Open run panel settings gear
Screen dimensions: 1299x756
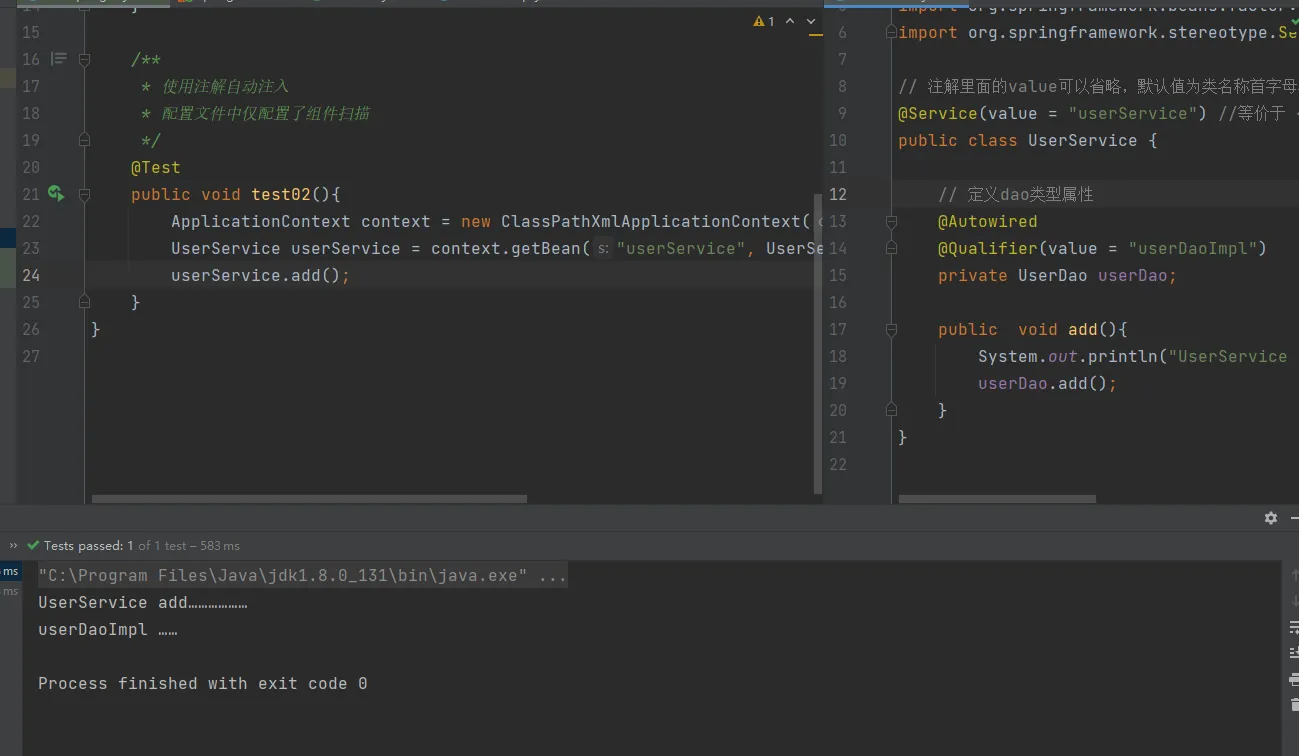[x=1271, y=518]
